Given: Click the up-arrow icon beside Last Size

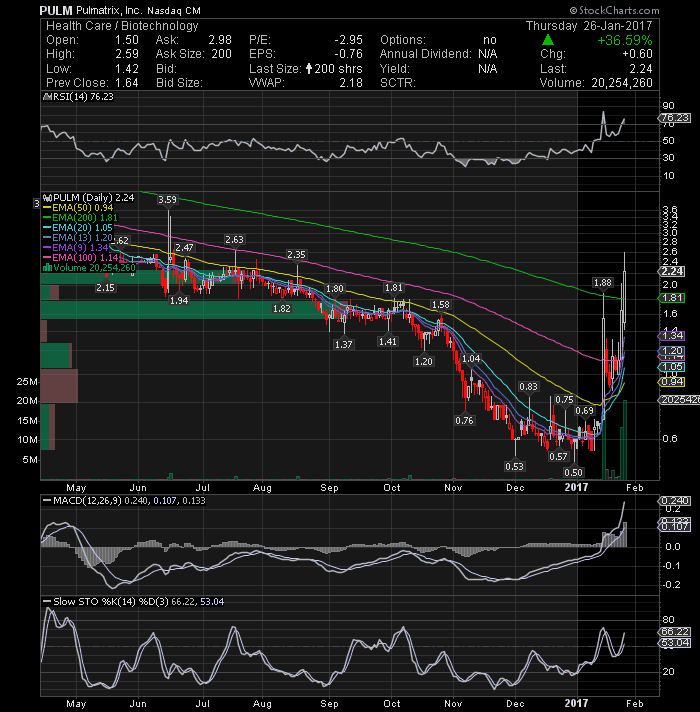Looking at the screenshot, I should [x=309, y=69].
